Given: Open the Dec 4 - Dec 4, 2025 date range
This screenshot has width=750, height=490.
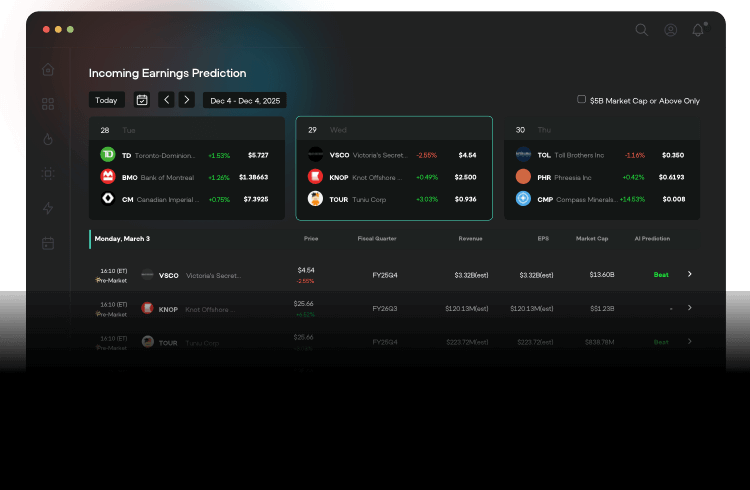Looking at the screenshot, I should (245, 100).
